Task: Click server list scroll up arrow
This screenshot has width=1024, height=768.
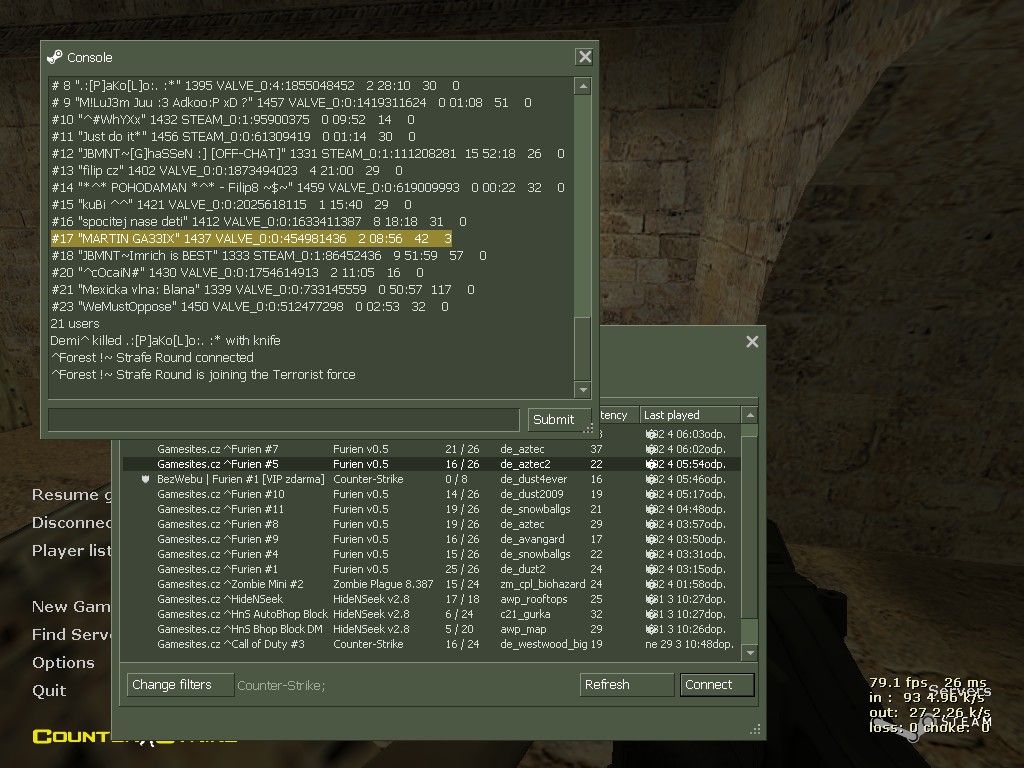Action: (x=750, y=415)
